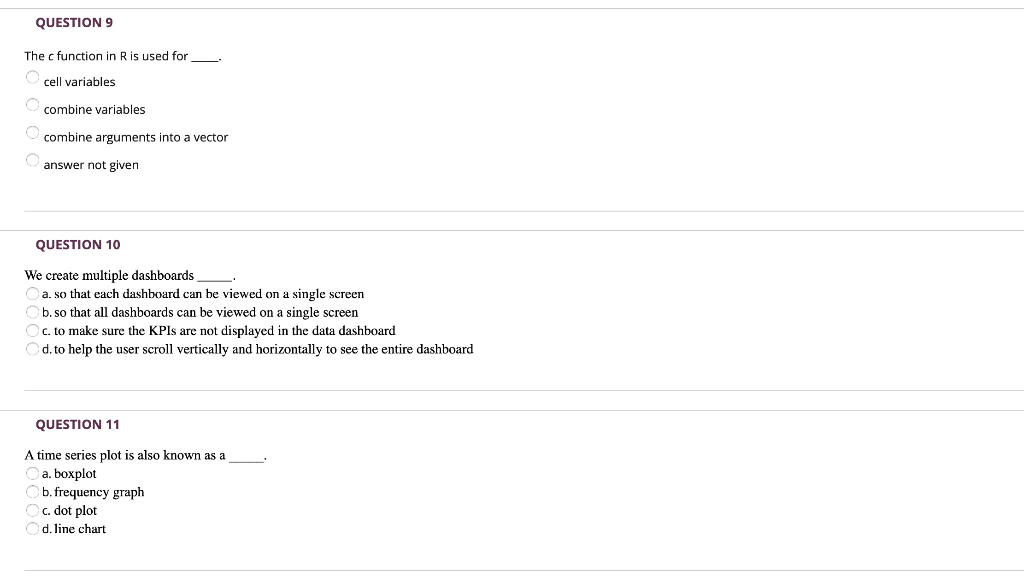Choose option c about KPIs in Question 10
Viewport: 1024px width, 577px height.
click(31, 330)
